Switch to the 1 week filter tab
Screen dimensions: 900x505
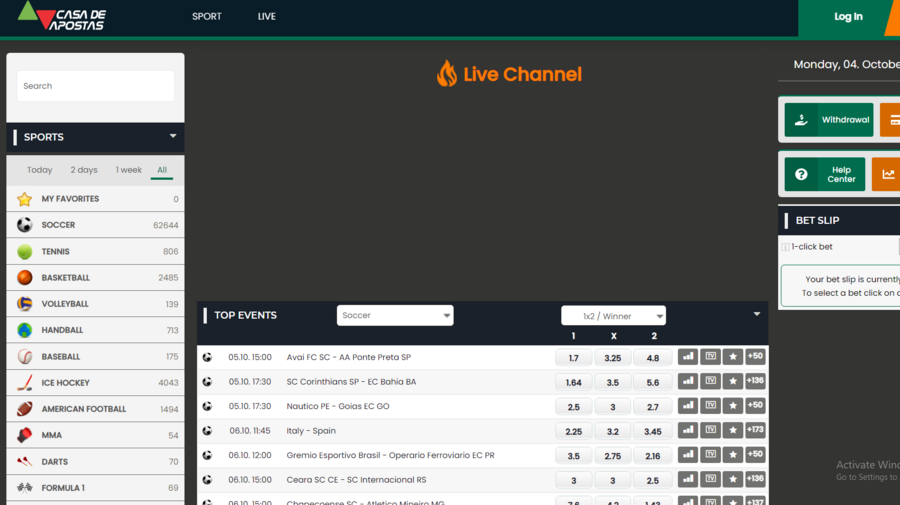(x=129, y=170)
